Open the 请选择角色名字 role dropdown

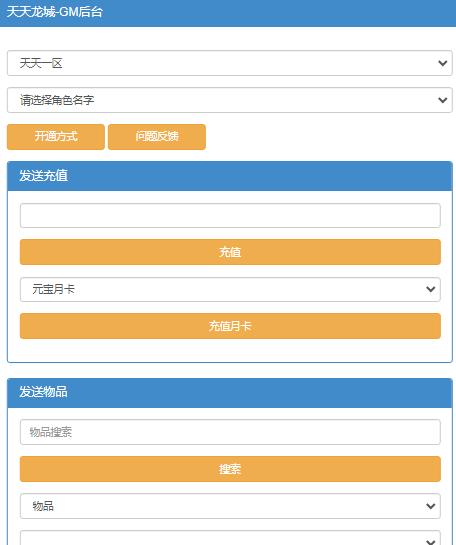tap(230, 100)
